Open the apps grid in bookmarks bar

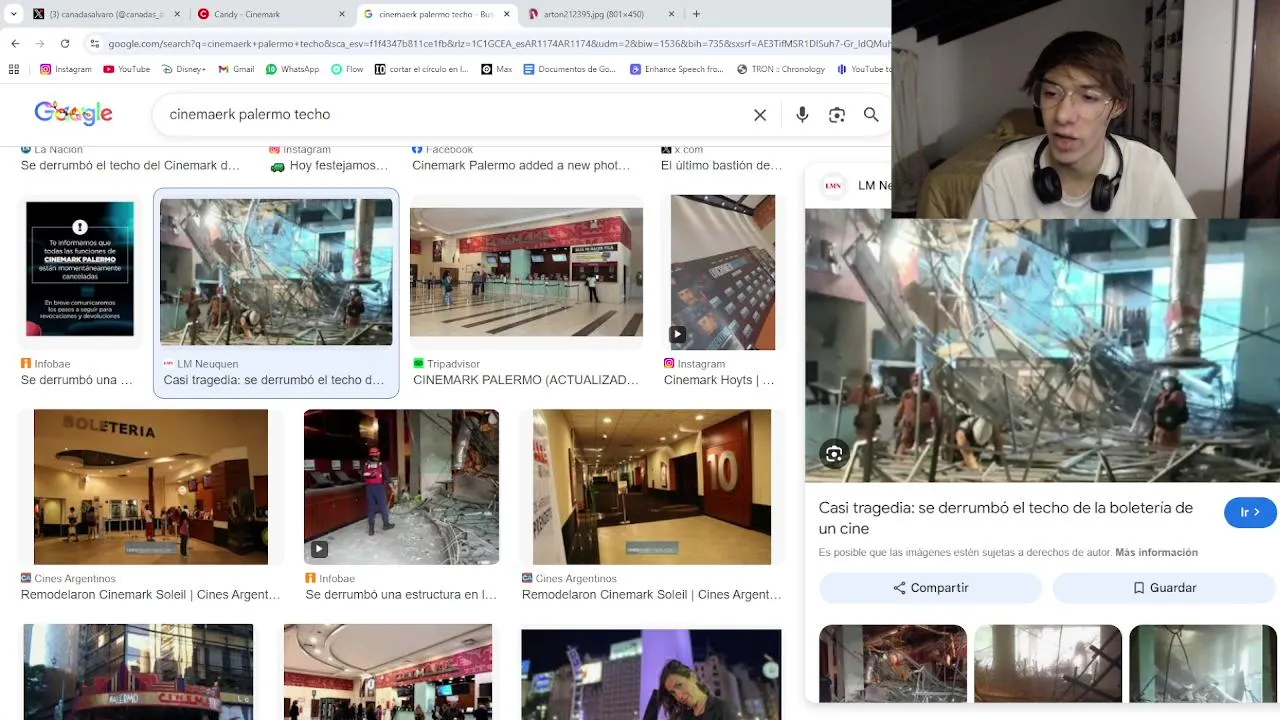click(13, 69)
